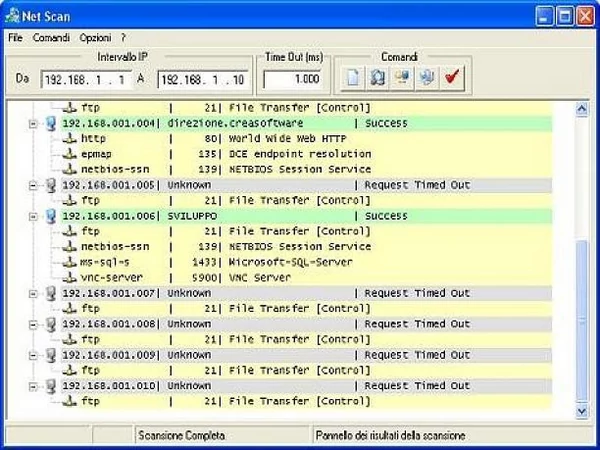Open the Opzioni menu
This screenshot has width=600, height=450.
click(95, 38)
